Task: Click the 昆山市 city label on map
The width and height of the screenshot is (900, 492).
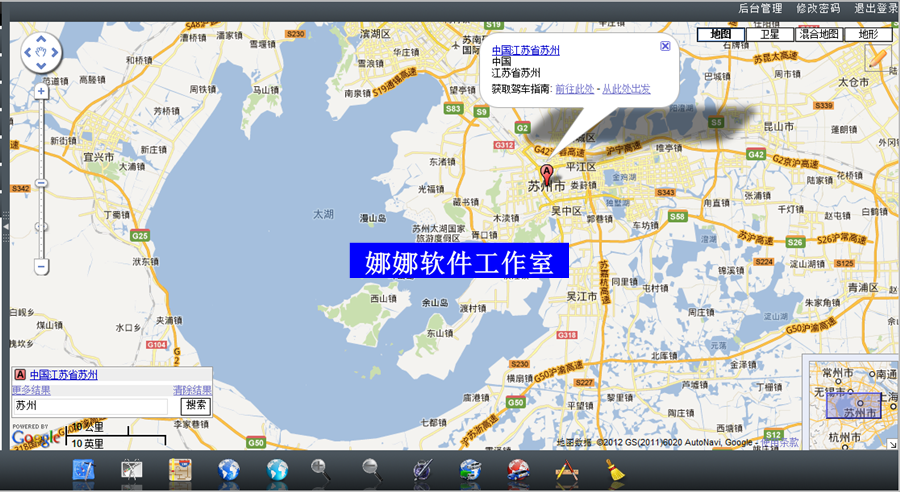Action: (x=779, y=126)
